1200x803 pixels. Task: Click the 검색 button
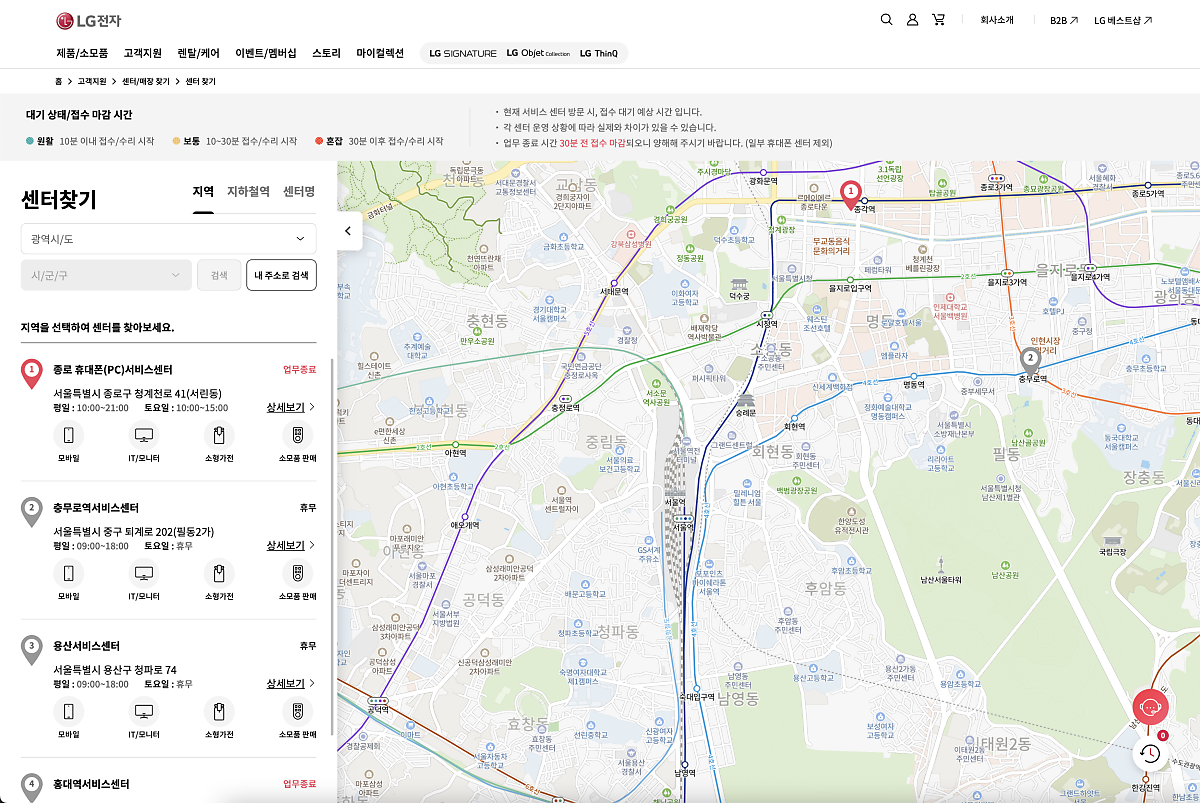[219, 275]
